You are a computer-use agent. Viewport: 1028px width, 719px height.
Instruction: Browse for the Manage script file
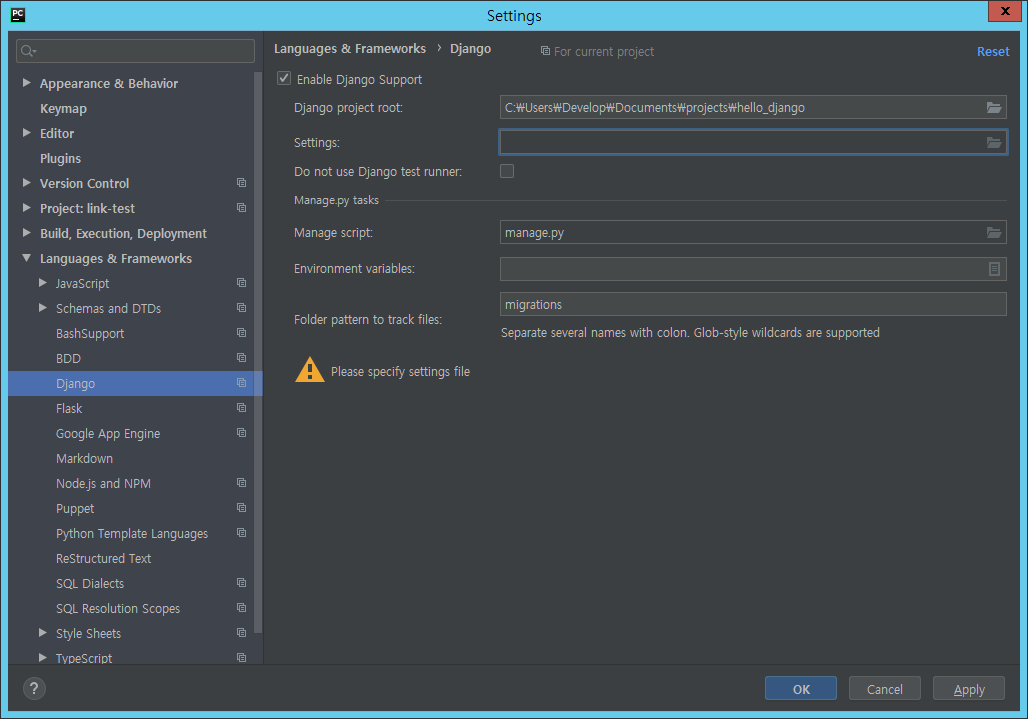[x=994, y=232]
